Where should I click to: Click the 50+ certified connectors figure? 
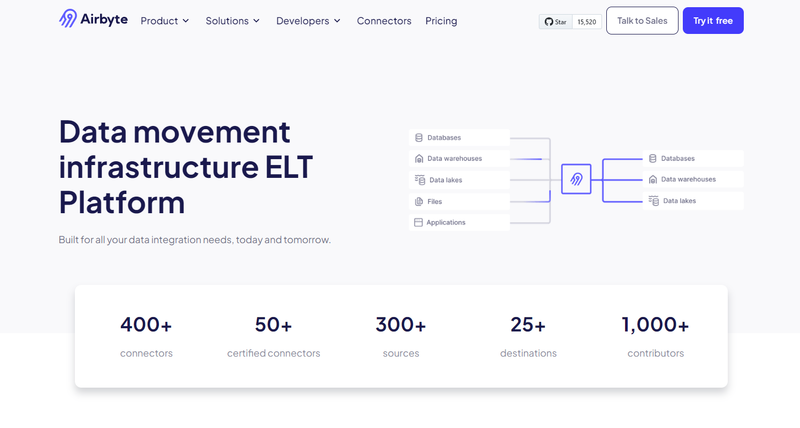pyautogui.click(x=273, y=324)
